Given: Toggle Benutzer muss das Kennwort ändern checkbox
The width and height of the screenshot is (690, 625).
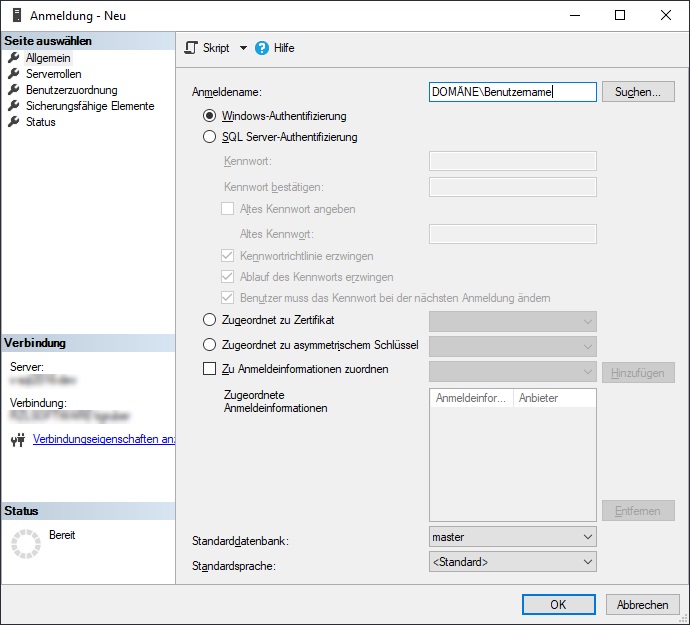Looking at the screenshot, I should click(x=227, y=298).
